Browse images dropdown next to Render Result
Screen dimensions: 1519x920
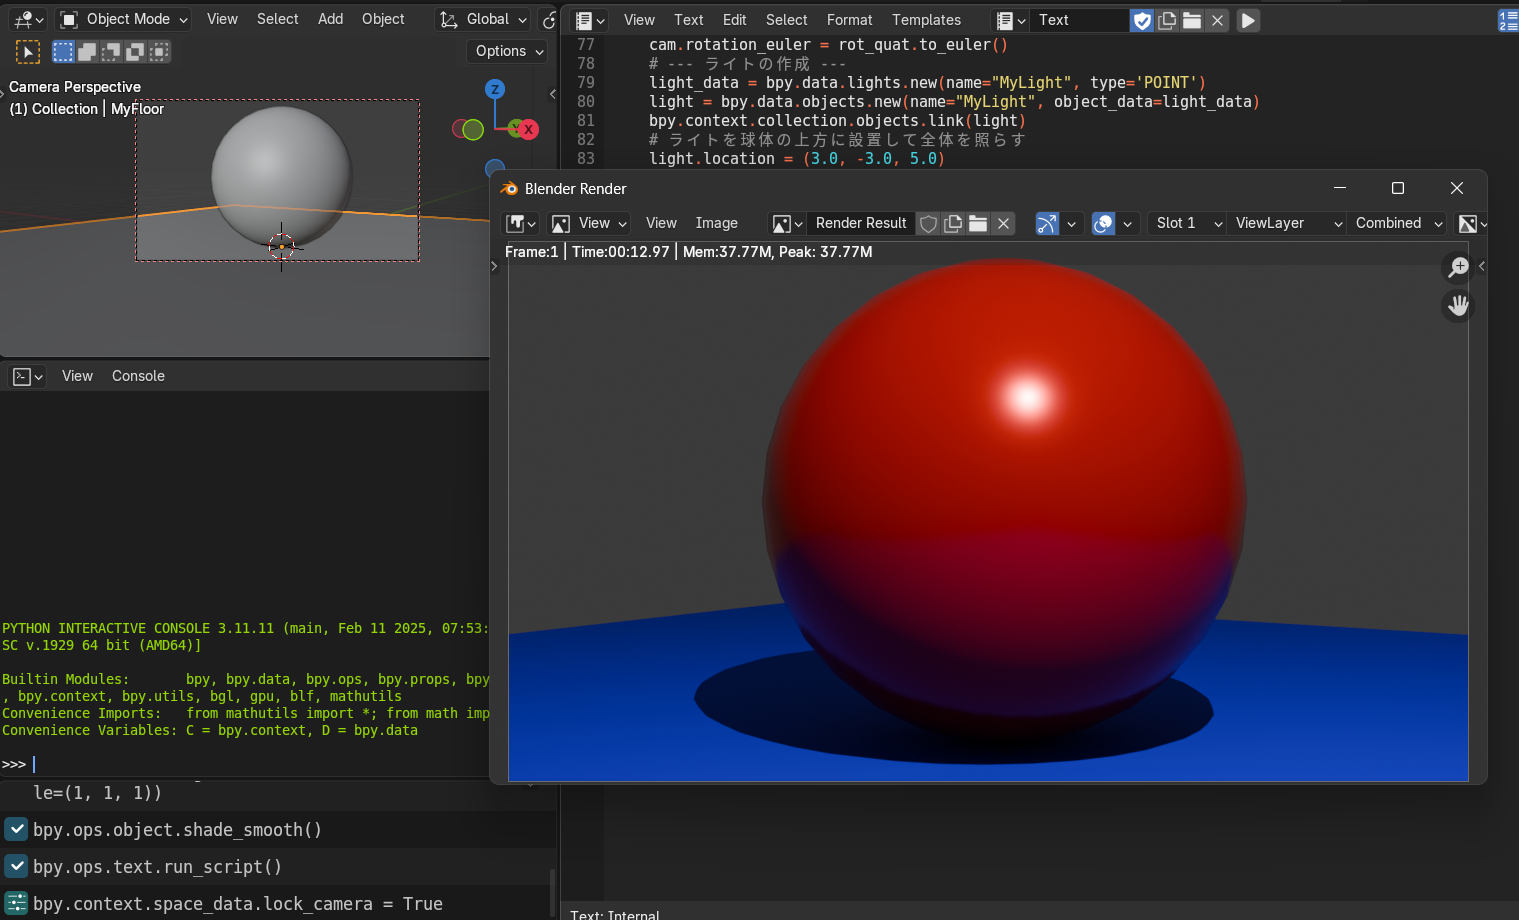tap(787, 223)
